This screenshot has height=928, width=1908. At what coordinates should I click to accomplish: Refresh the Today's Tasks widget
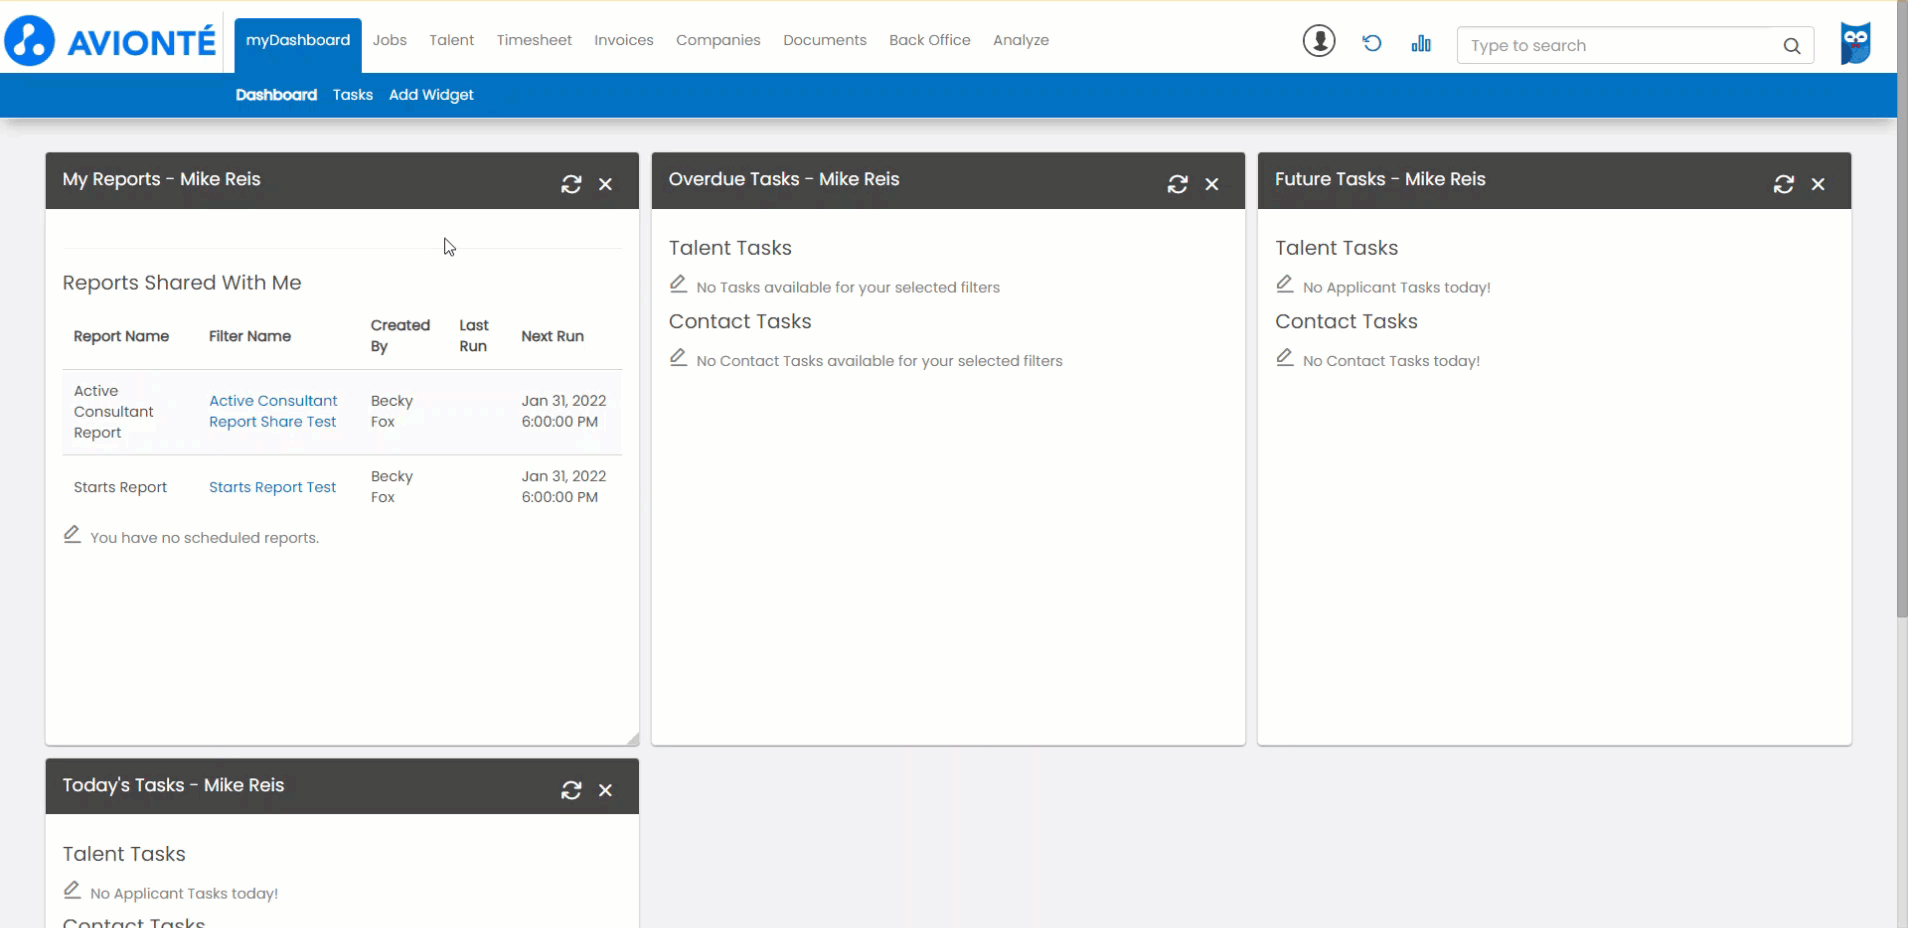pos(571,790)
